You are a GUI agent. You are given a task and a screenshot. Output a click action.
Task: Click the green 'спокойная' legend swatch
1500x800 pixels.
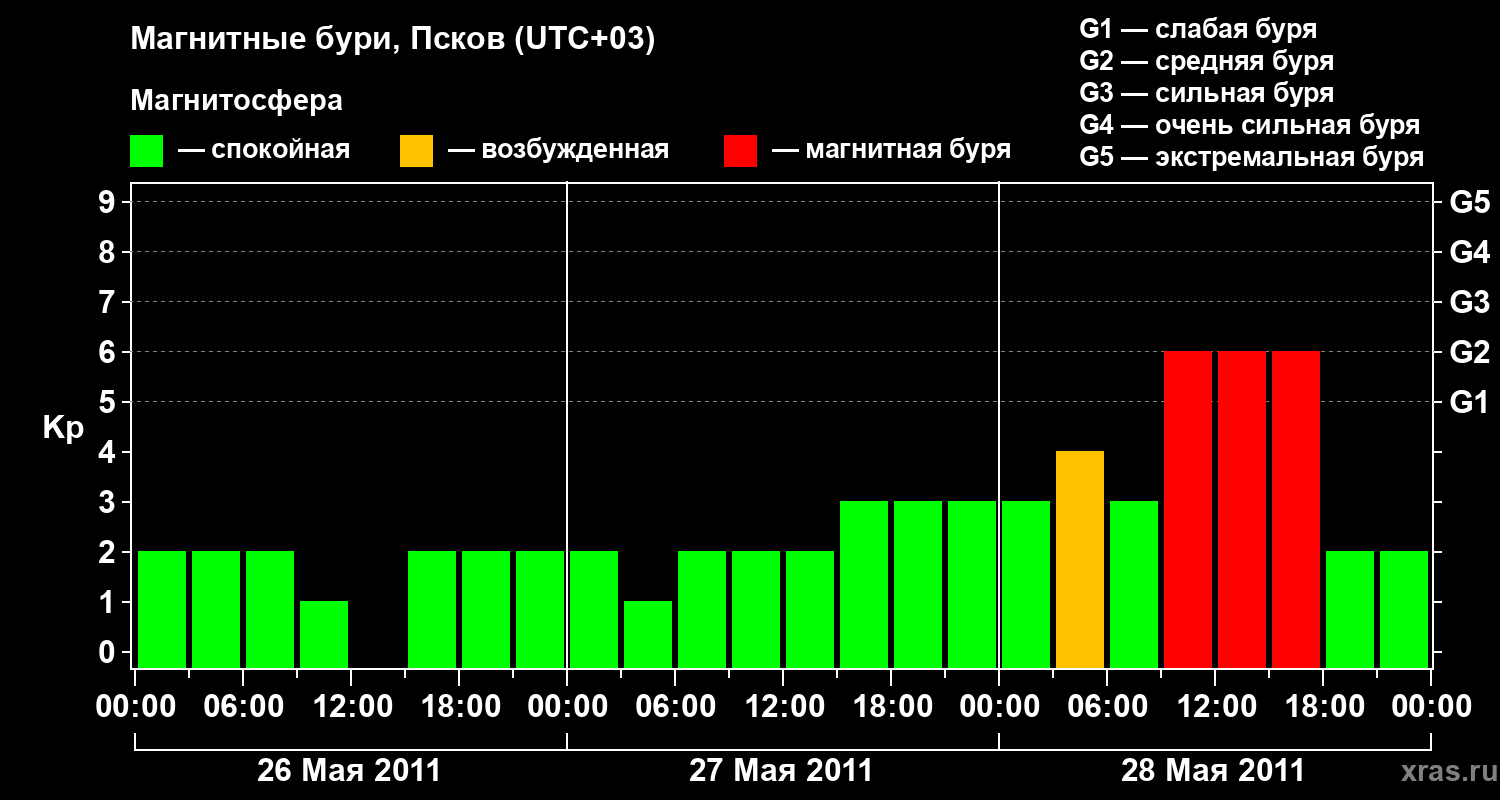(146, 151)
